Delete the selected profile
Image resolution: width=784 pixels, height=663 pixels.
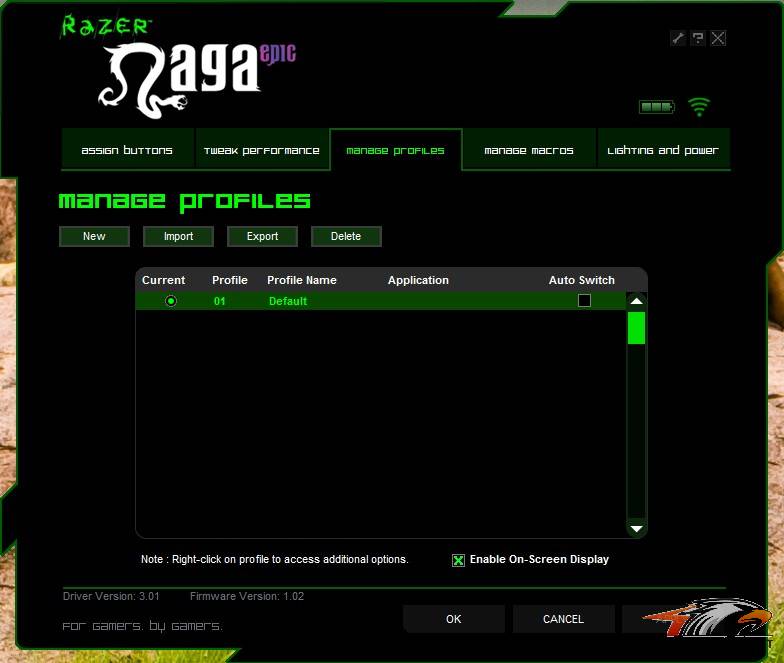click(346, 236)
